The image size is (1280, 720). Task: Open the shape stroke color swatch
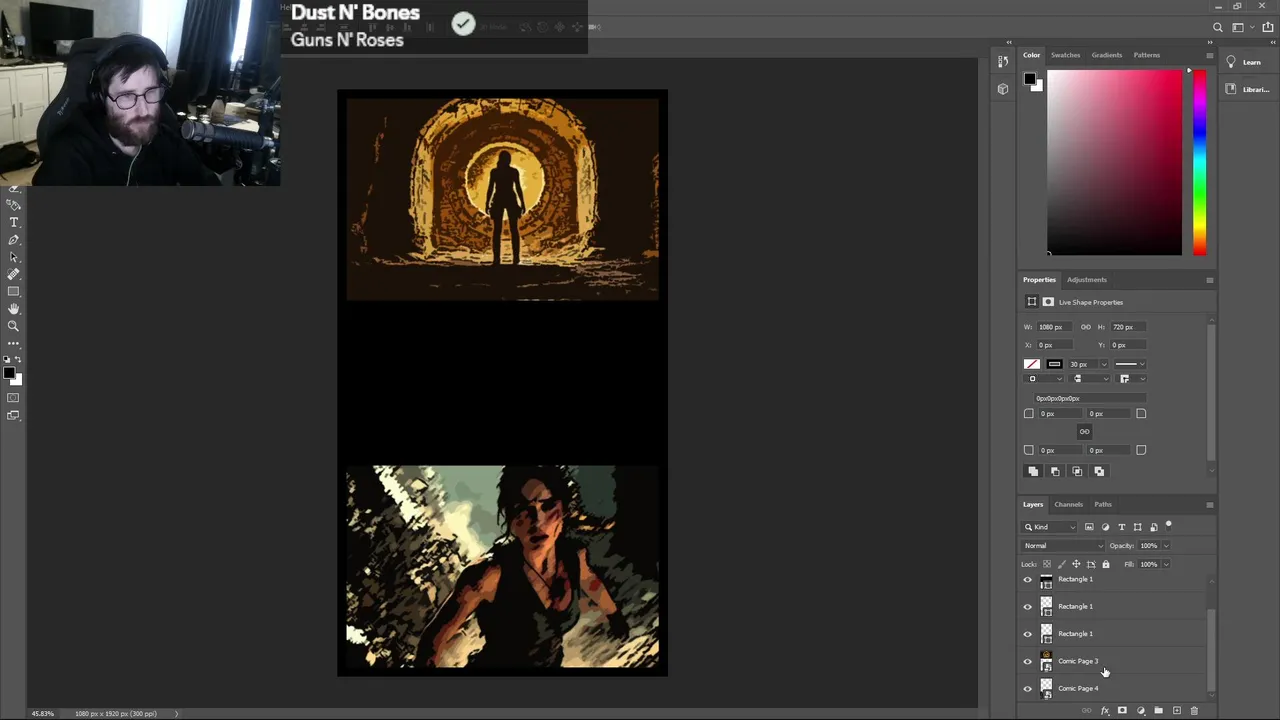[1054, 364]
